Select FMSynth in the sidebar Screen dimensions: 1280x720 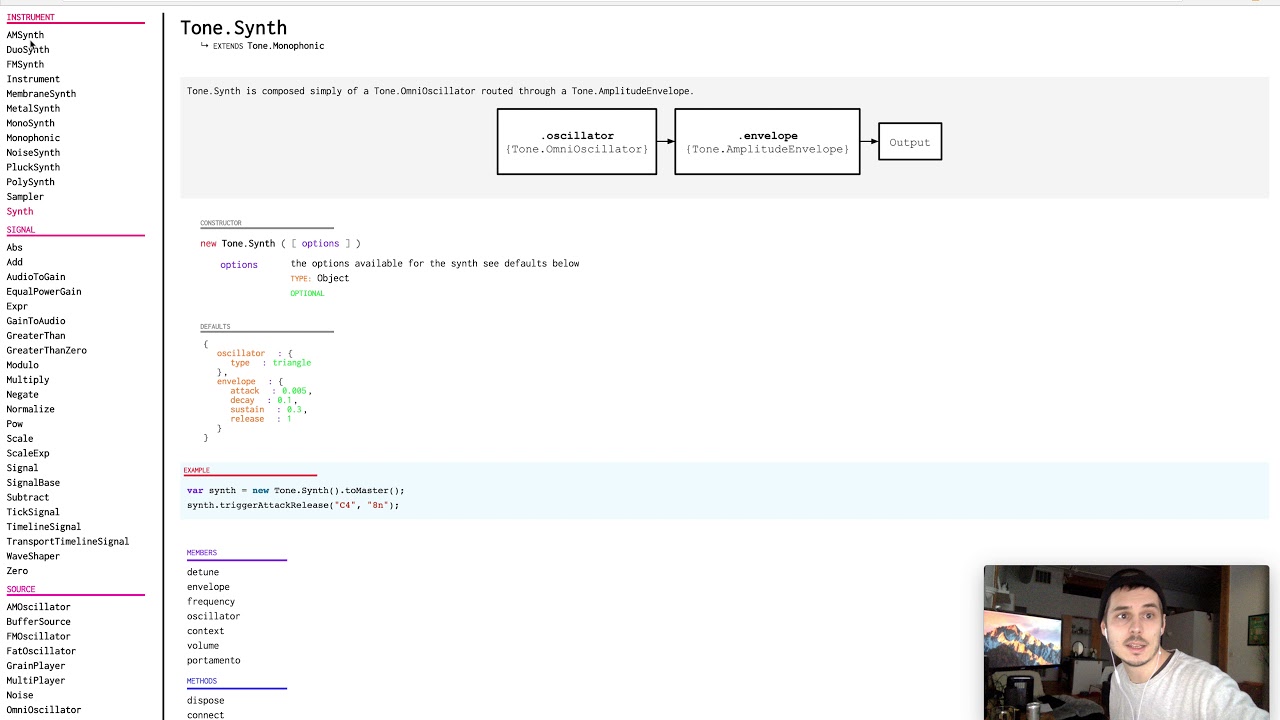click(25, 64)
